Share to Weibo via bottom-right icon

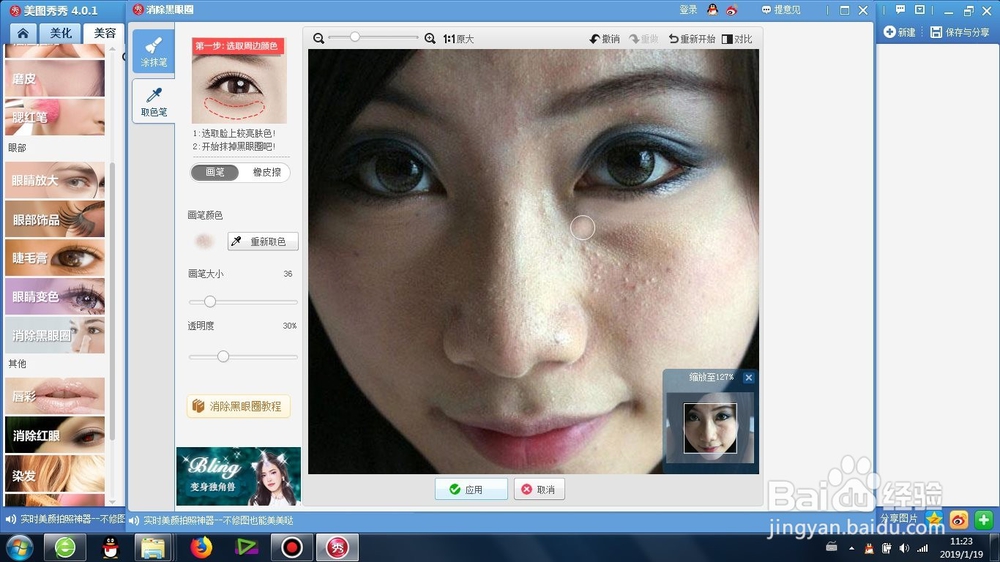coord(959,519)
